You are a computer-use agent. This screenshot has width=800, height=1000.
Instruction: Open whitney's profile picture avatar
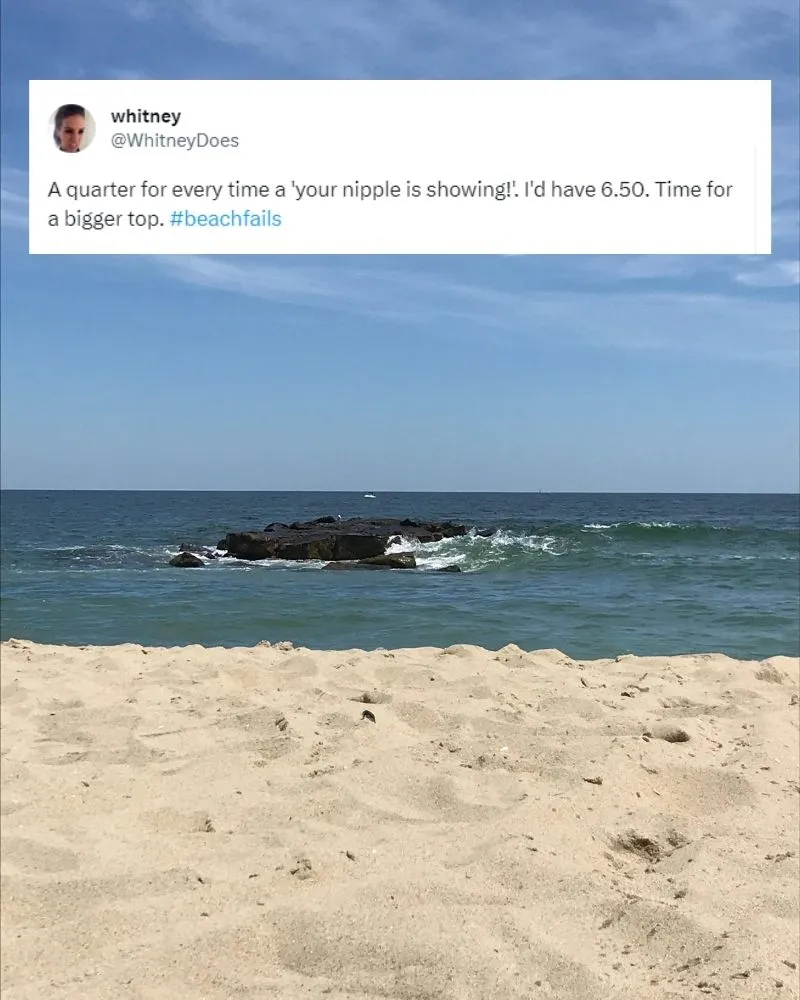point(72,128)
